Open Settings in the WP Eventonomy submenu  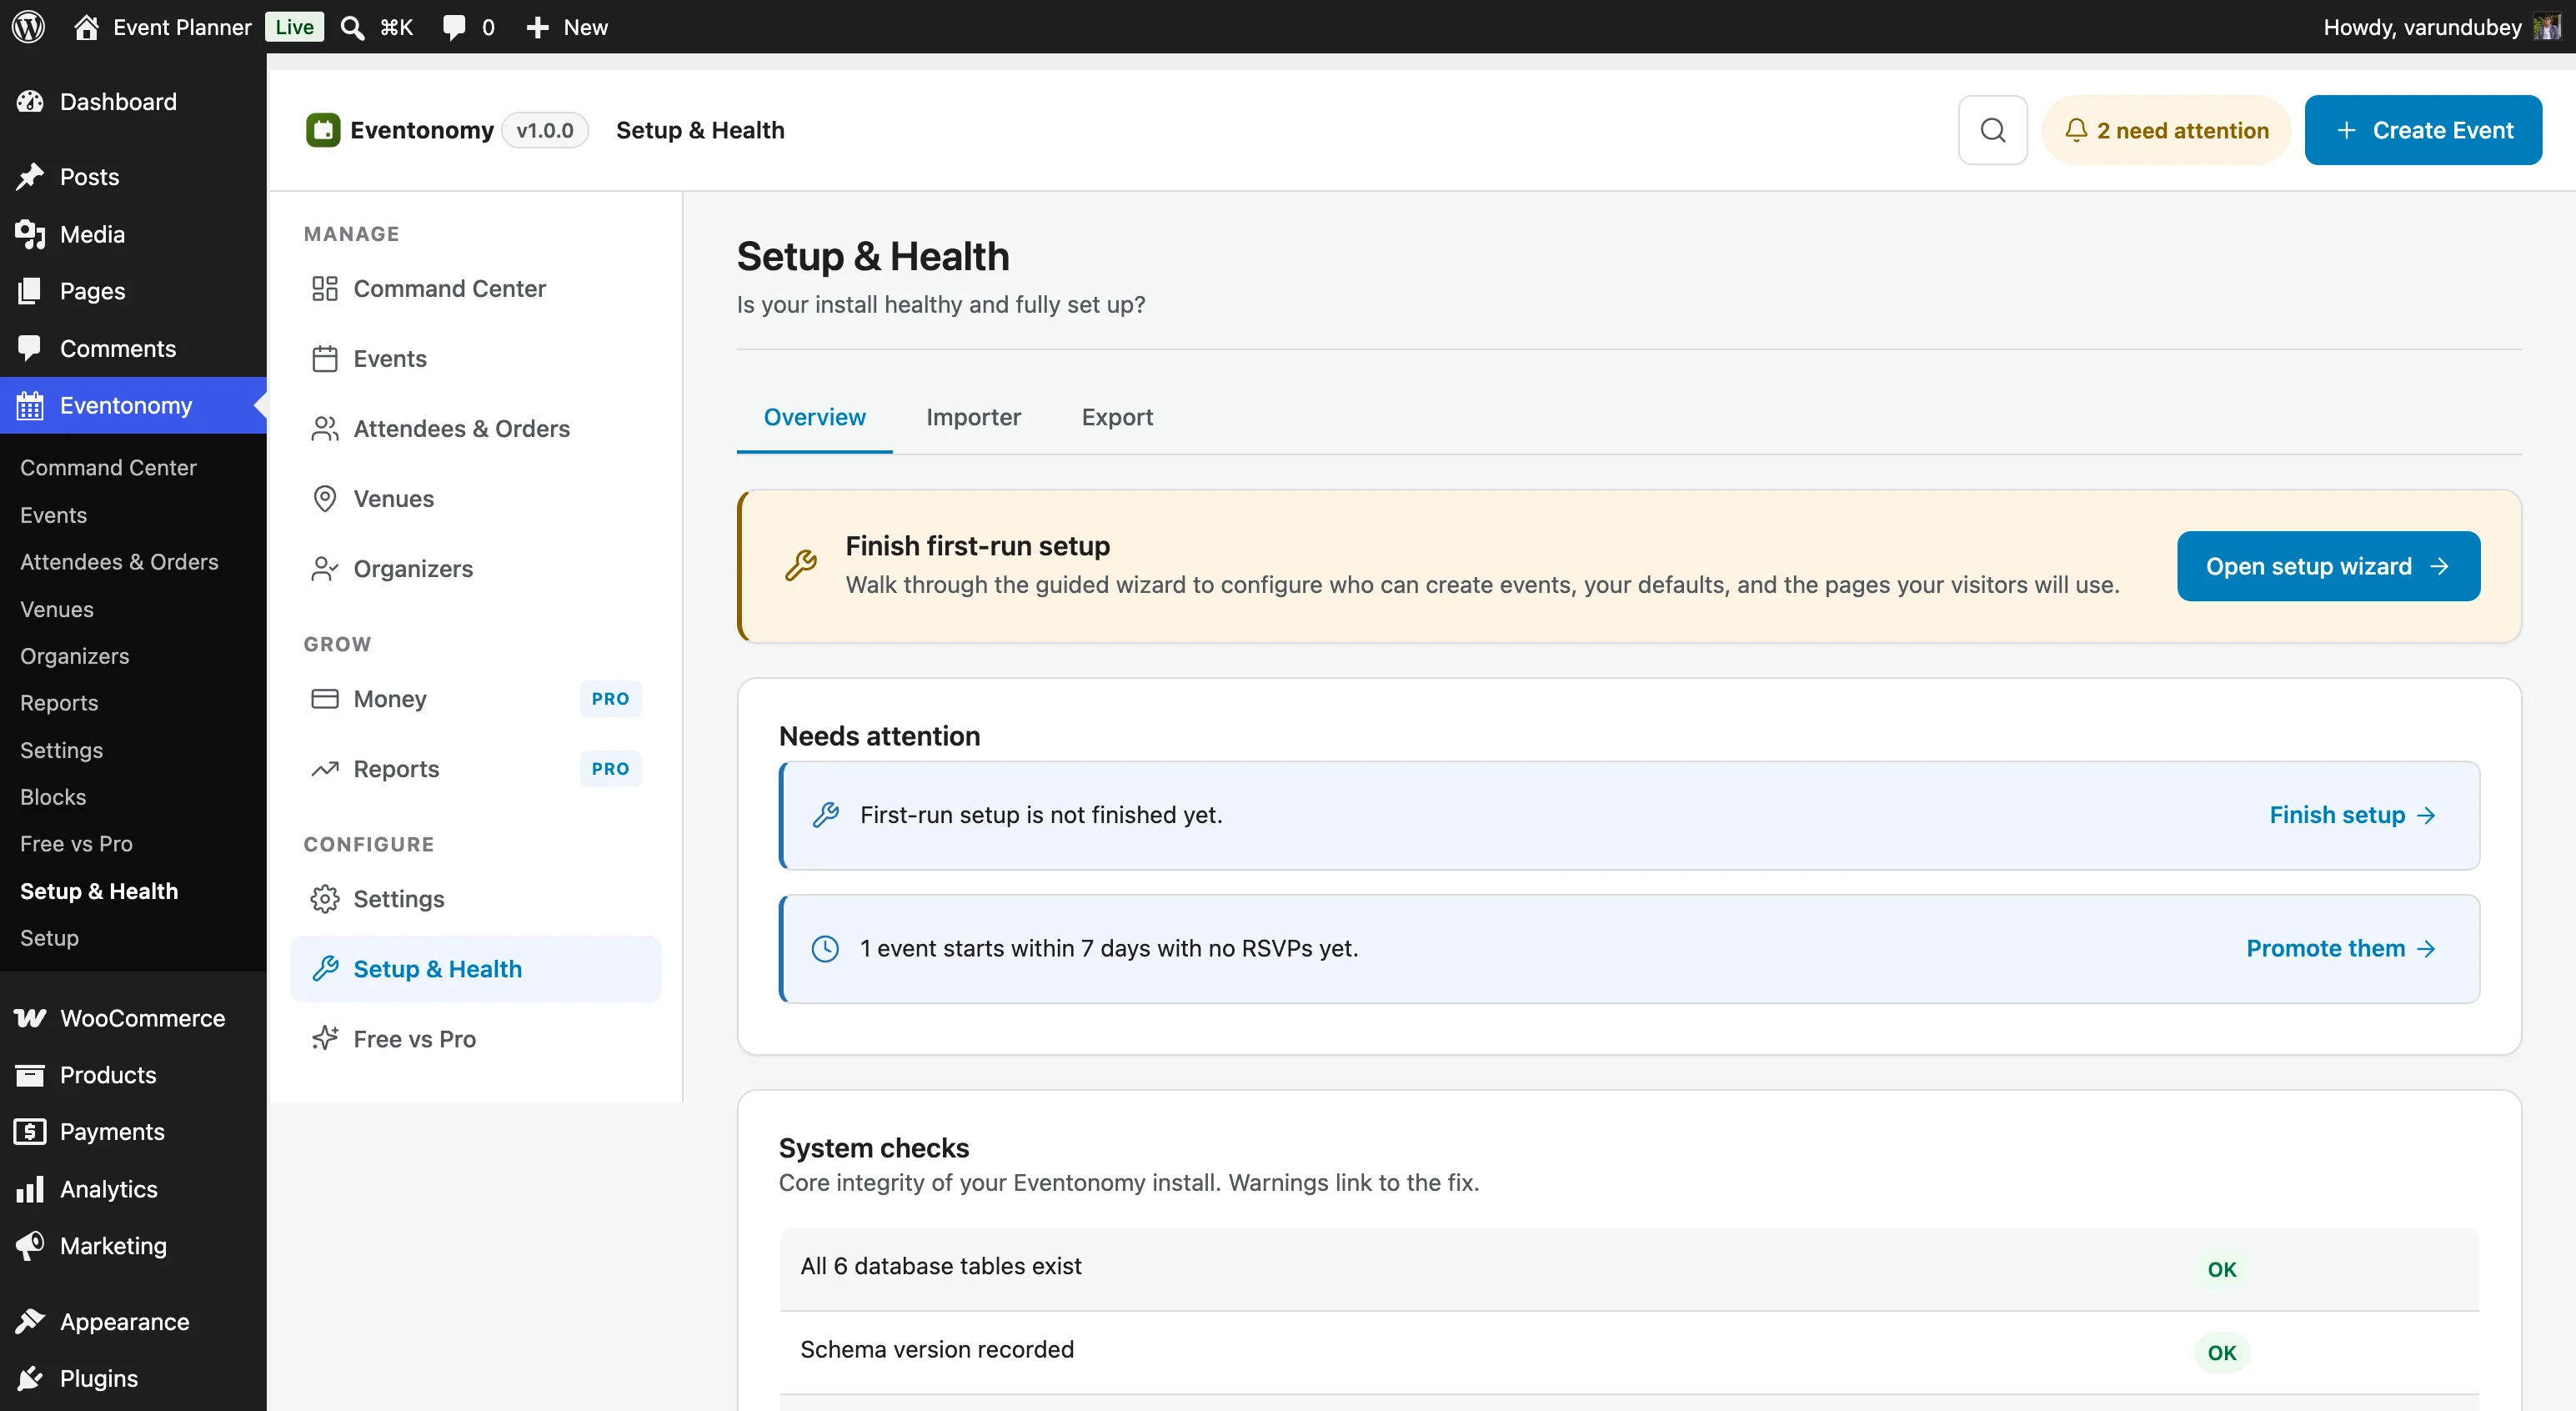(61, 750)
